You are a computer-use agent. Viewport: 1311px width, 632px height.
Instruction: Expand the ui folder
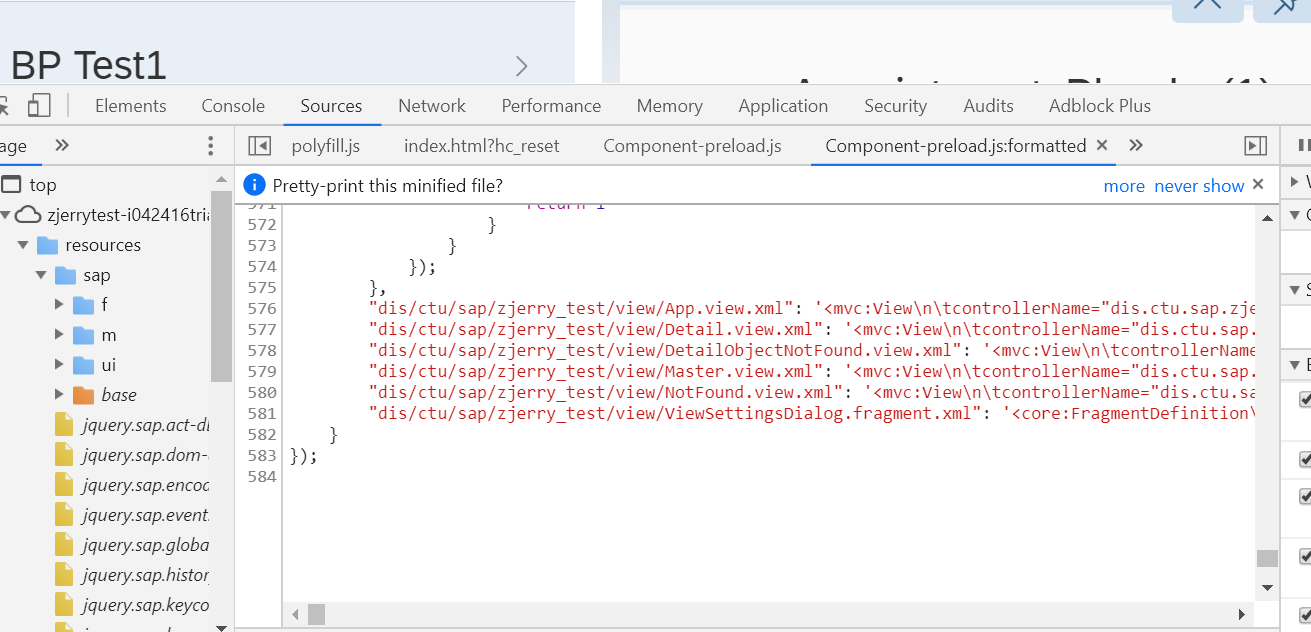(x=60, y=365)
